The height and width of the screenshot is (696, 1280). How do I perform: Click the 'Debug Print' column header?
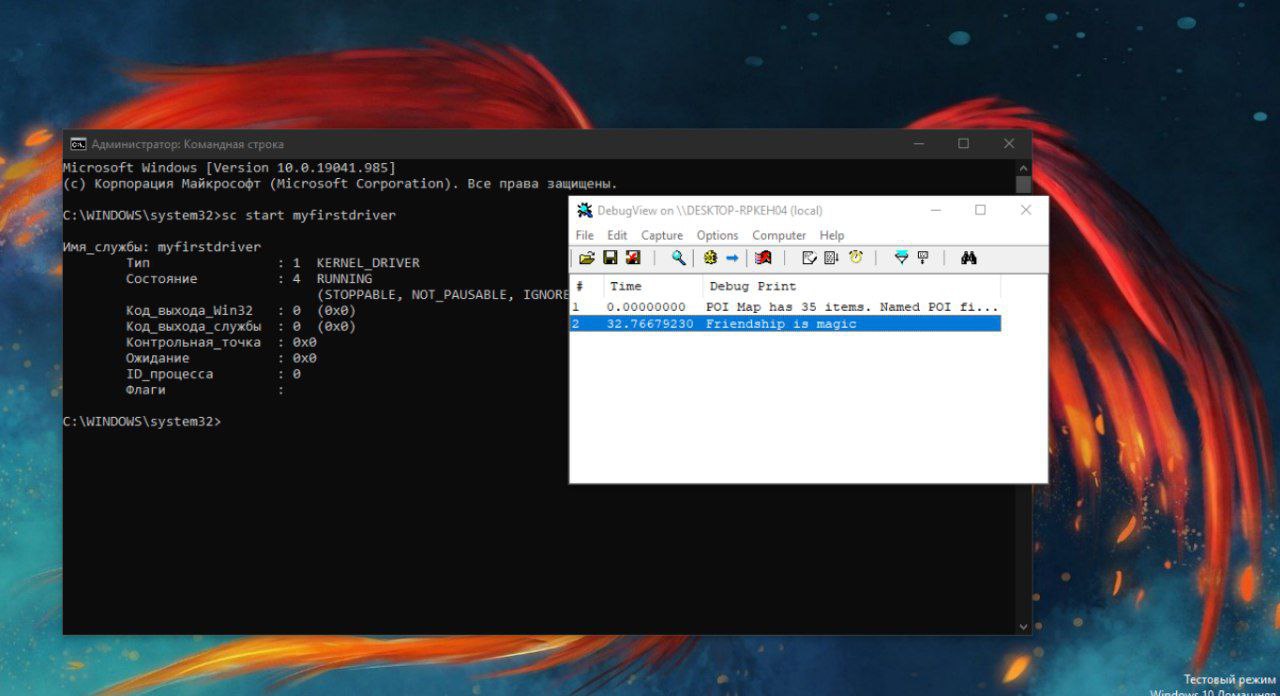(852, 286)
